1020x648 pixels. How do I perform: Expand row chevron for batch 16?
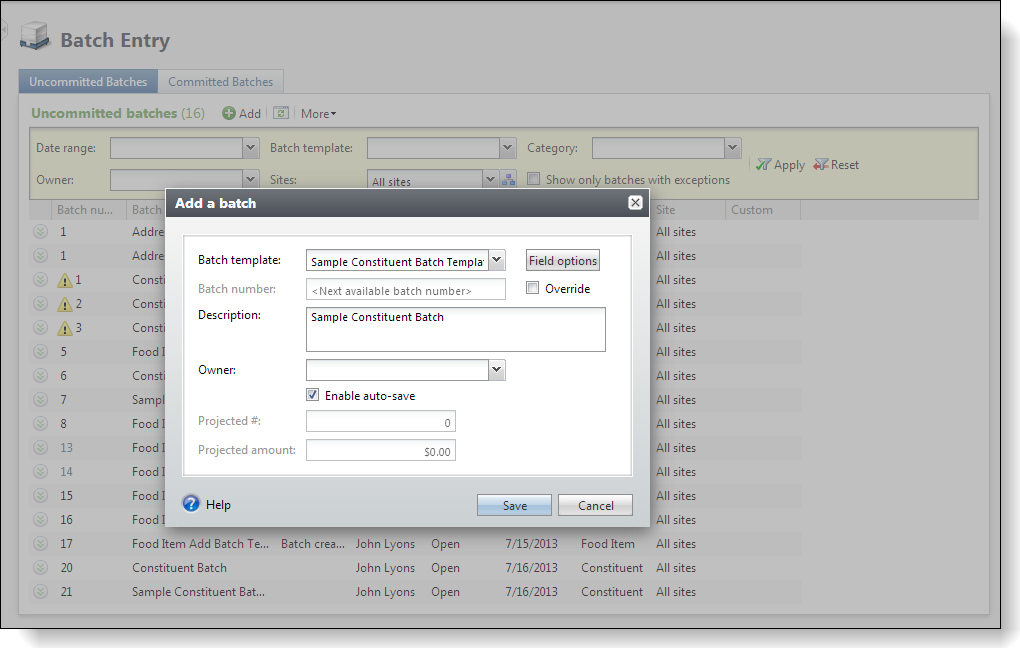pyautogui.click(x=40, y=520)
